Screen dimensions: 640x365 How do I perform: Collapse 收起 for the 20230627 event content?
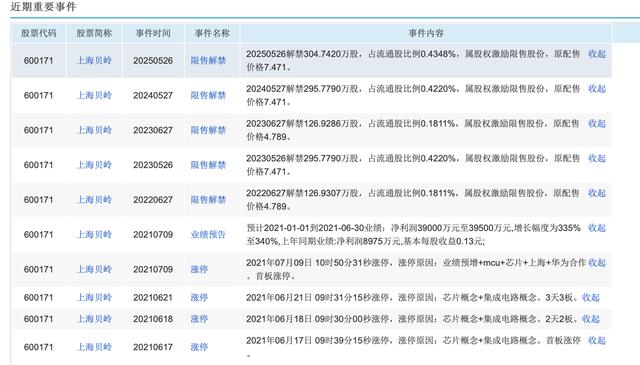[597, 123]
